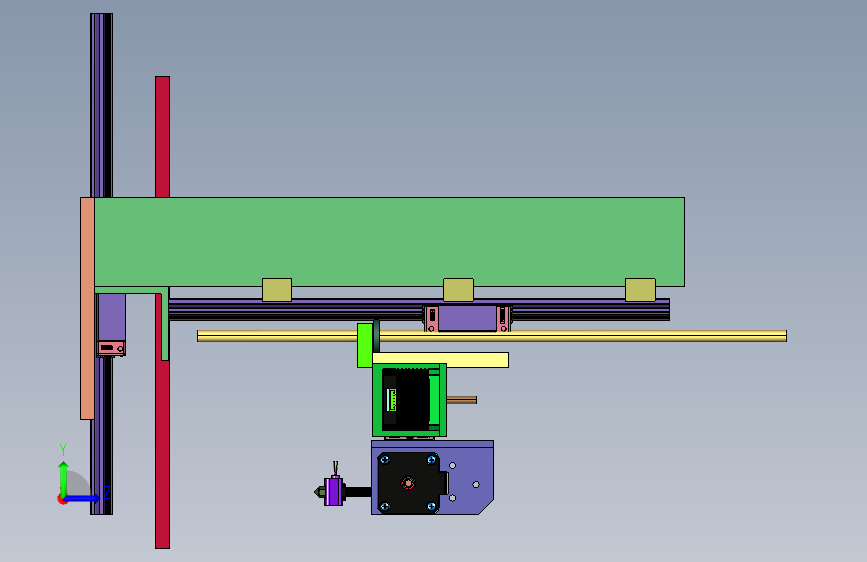Select the rightmost olive mounting block
Screen dimensions: 867x562
640,290
